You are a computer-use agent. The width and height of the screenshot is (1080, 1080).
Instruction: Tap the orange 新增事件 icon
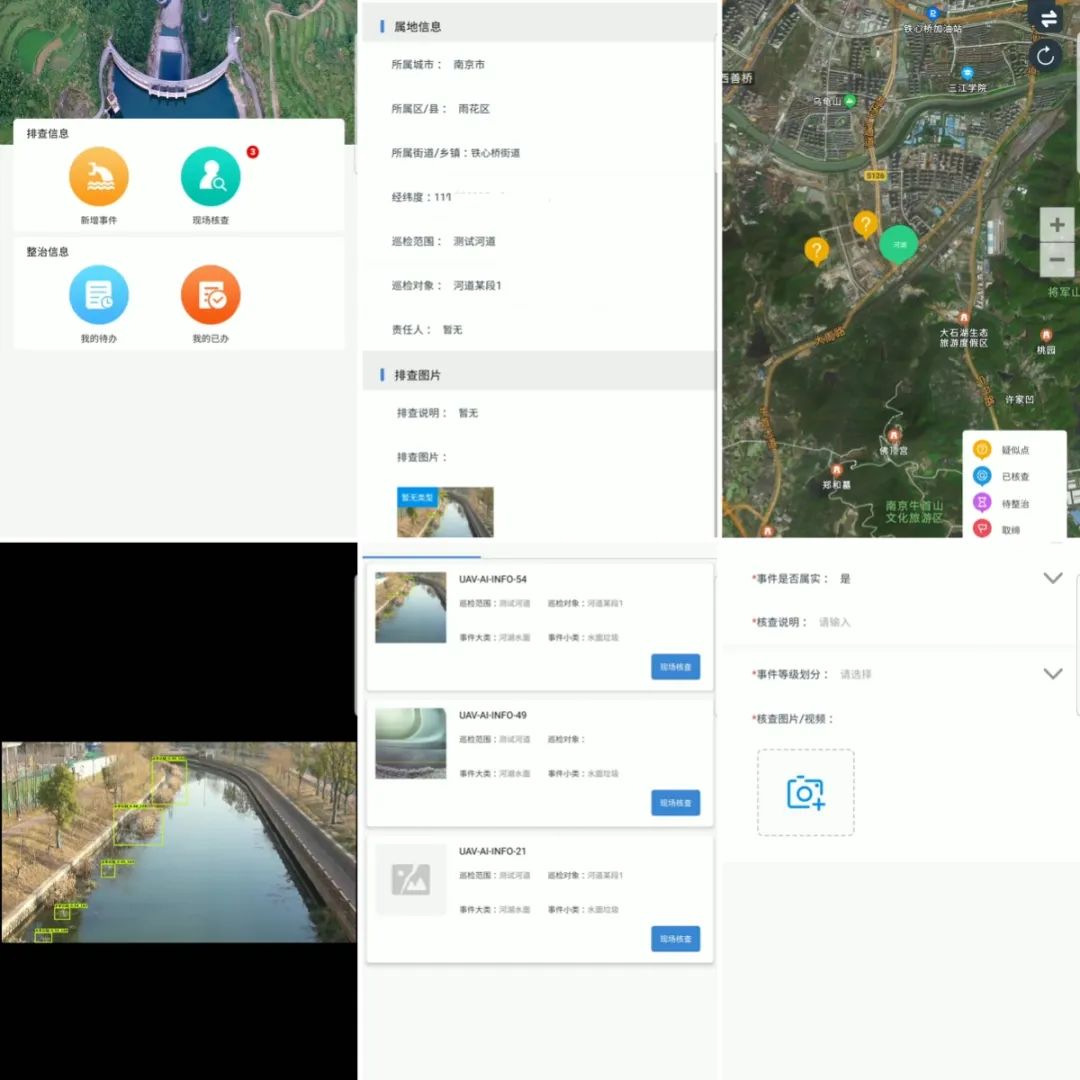(x=98, y=177)
